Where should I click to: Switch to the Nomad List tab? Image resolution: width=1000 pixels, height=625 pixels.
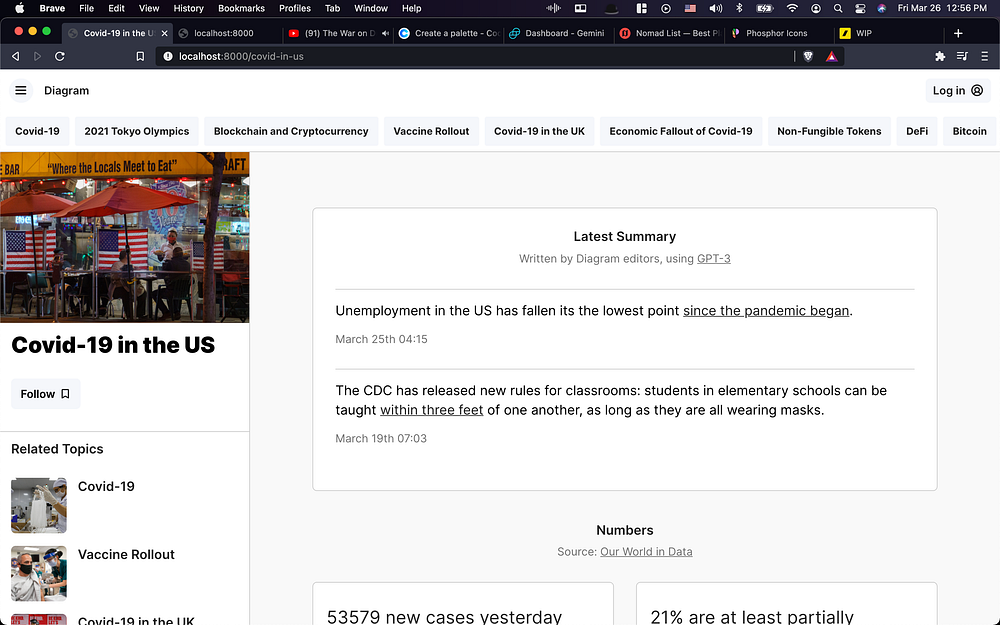670,33
